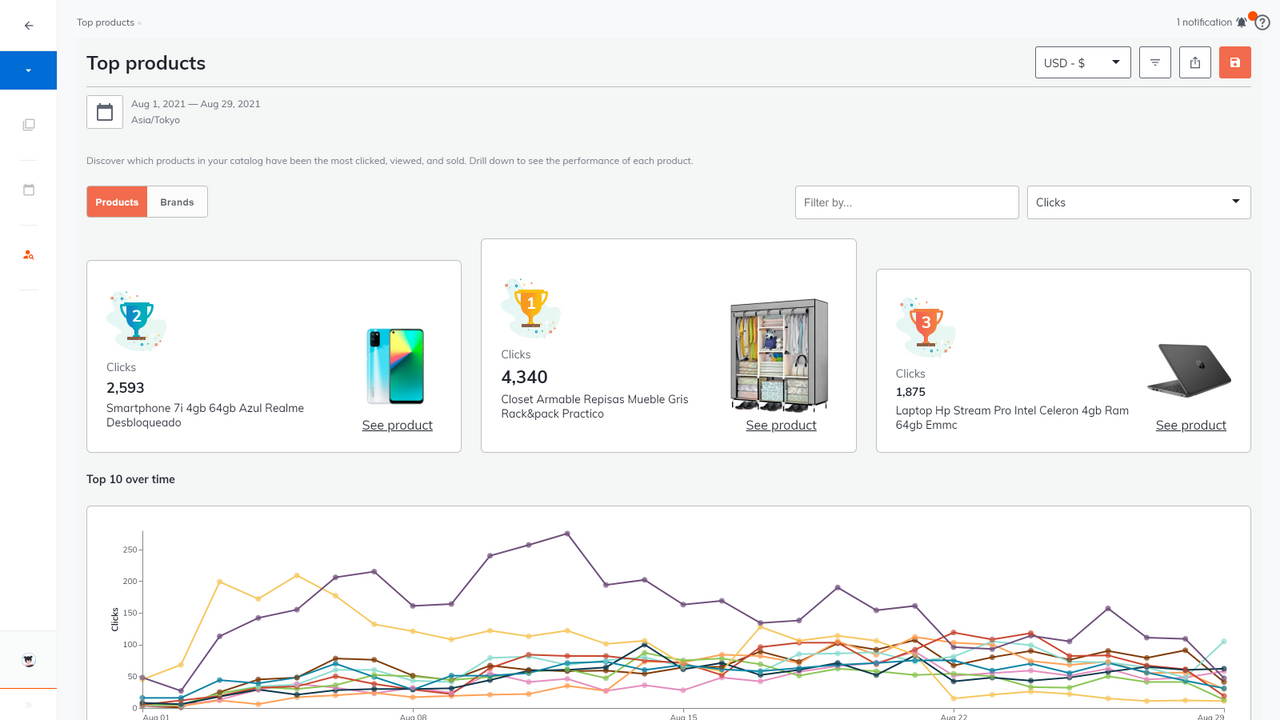Viewport: 1280px width, 720px height.
Task: Click the orange save report icon
Action: [1234, 62]
